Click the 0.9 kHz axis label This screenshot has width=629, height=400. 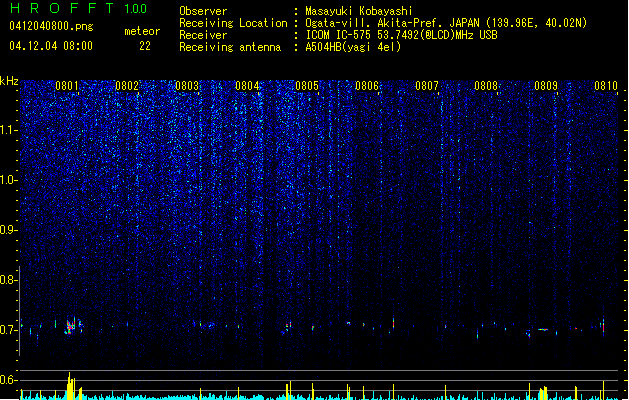pos(9,230)
